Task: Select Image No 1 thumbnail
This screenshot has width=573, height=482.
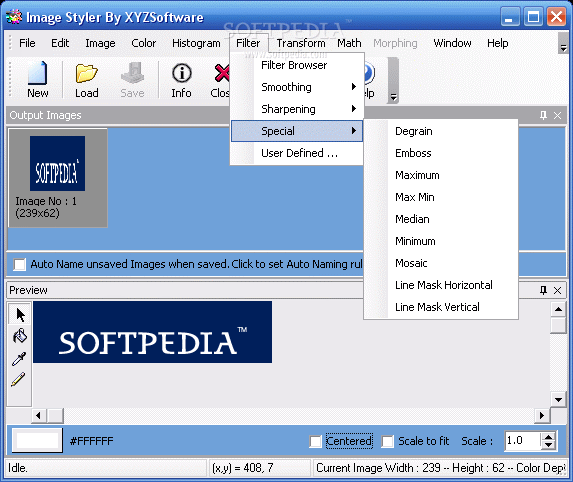Action: pos(58,178)
